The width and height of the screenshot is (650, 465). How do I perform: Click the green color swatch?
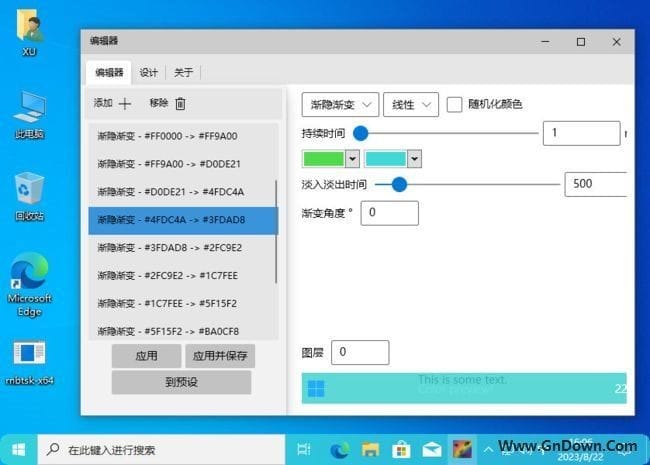[x=324, y=159]
